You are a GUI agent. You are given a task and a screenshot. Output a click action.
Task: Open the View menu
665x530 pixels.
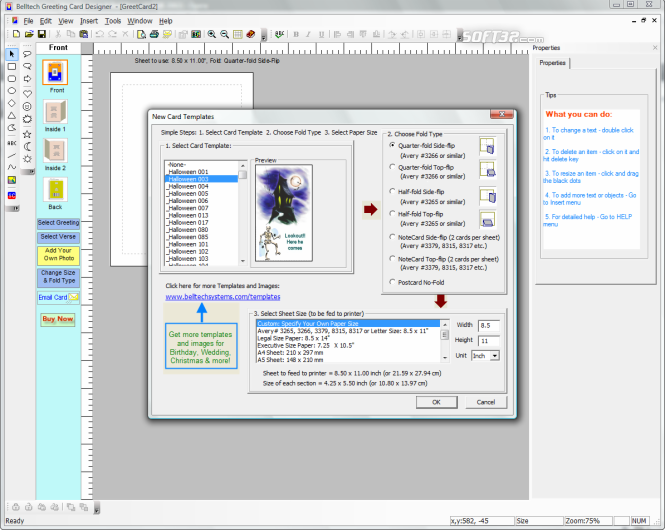pyautogui.click(x=66, y=21)
